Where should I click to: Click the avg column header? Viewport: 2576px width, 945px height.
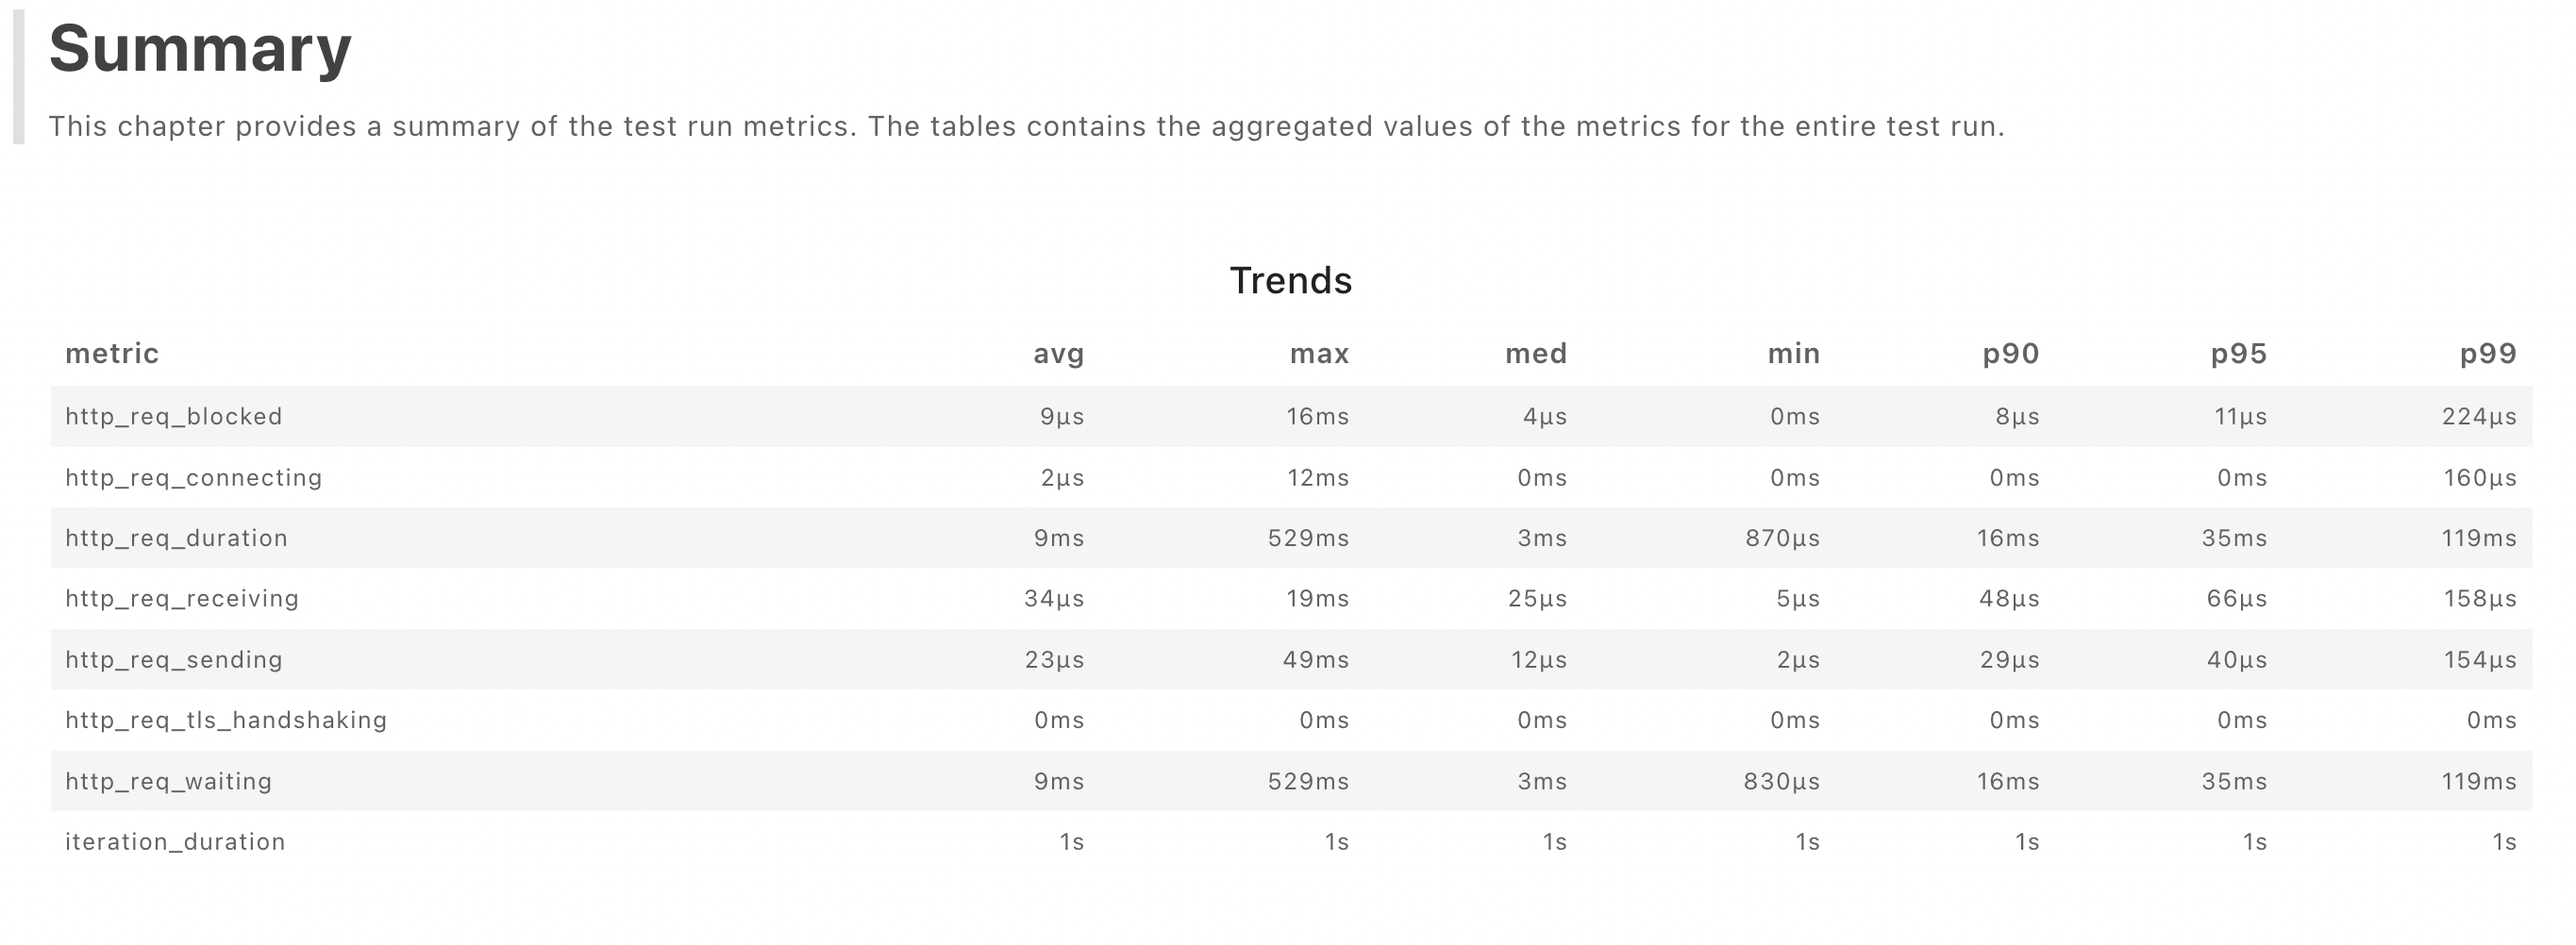coord(1058,354)
